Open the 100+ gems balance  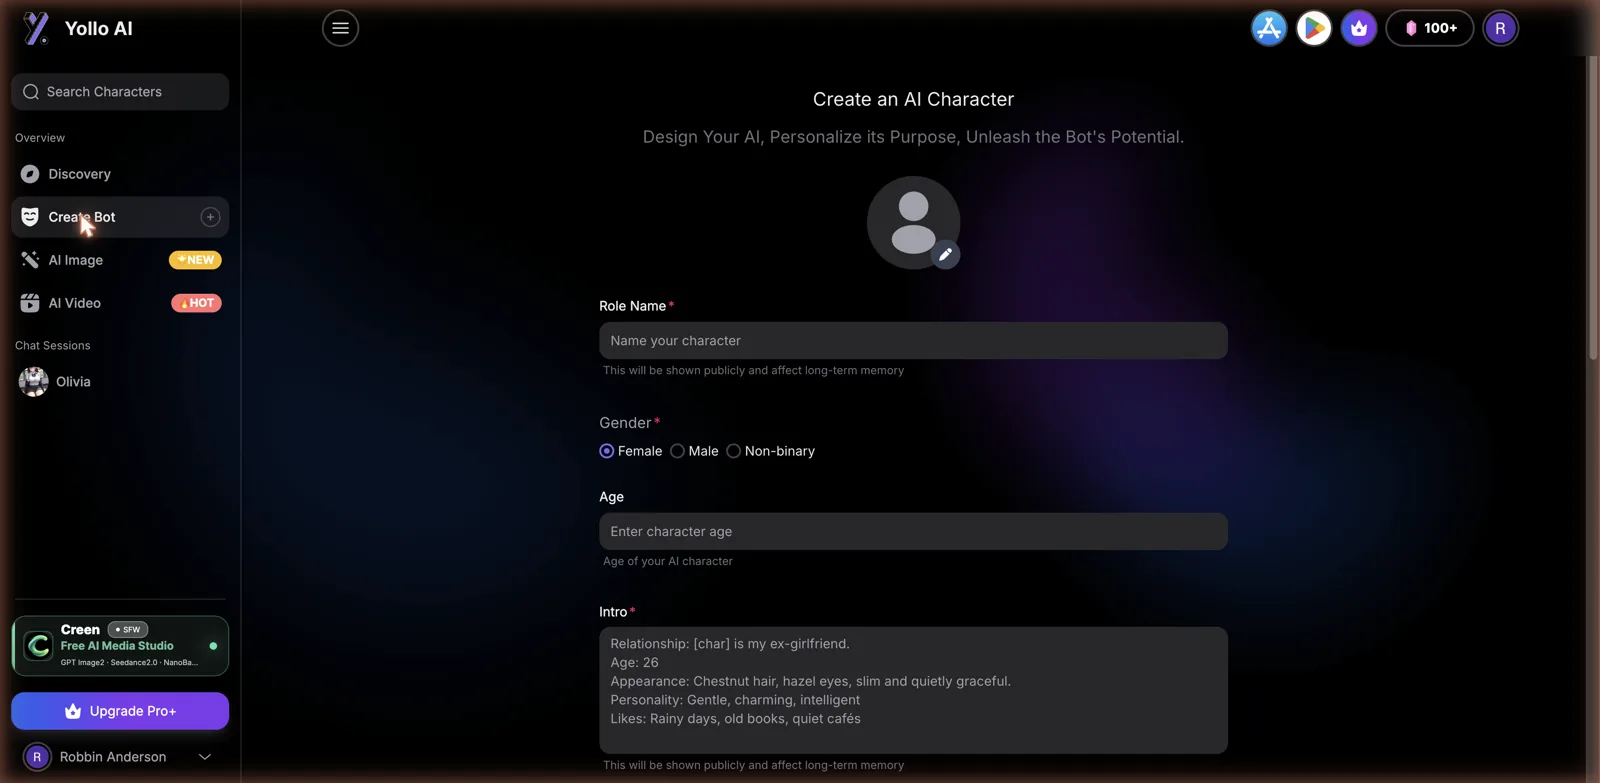1430,28
